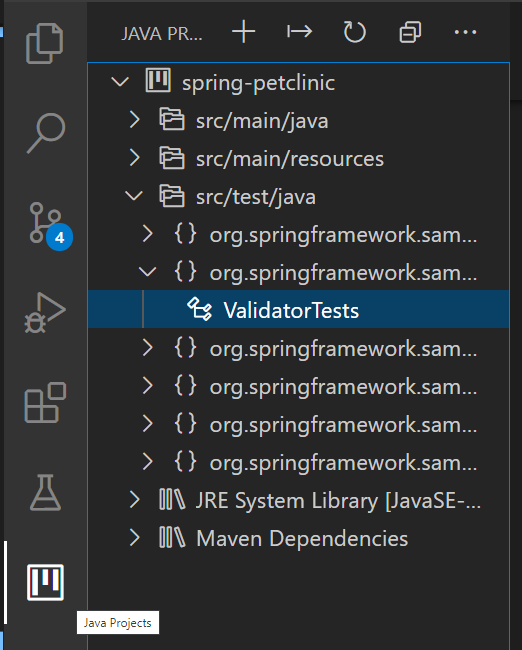
Task: Select the Java Projects activity bar icon
Action: pos(45,582)
